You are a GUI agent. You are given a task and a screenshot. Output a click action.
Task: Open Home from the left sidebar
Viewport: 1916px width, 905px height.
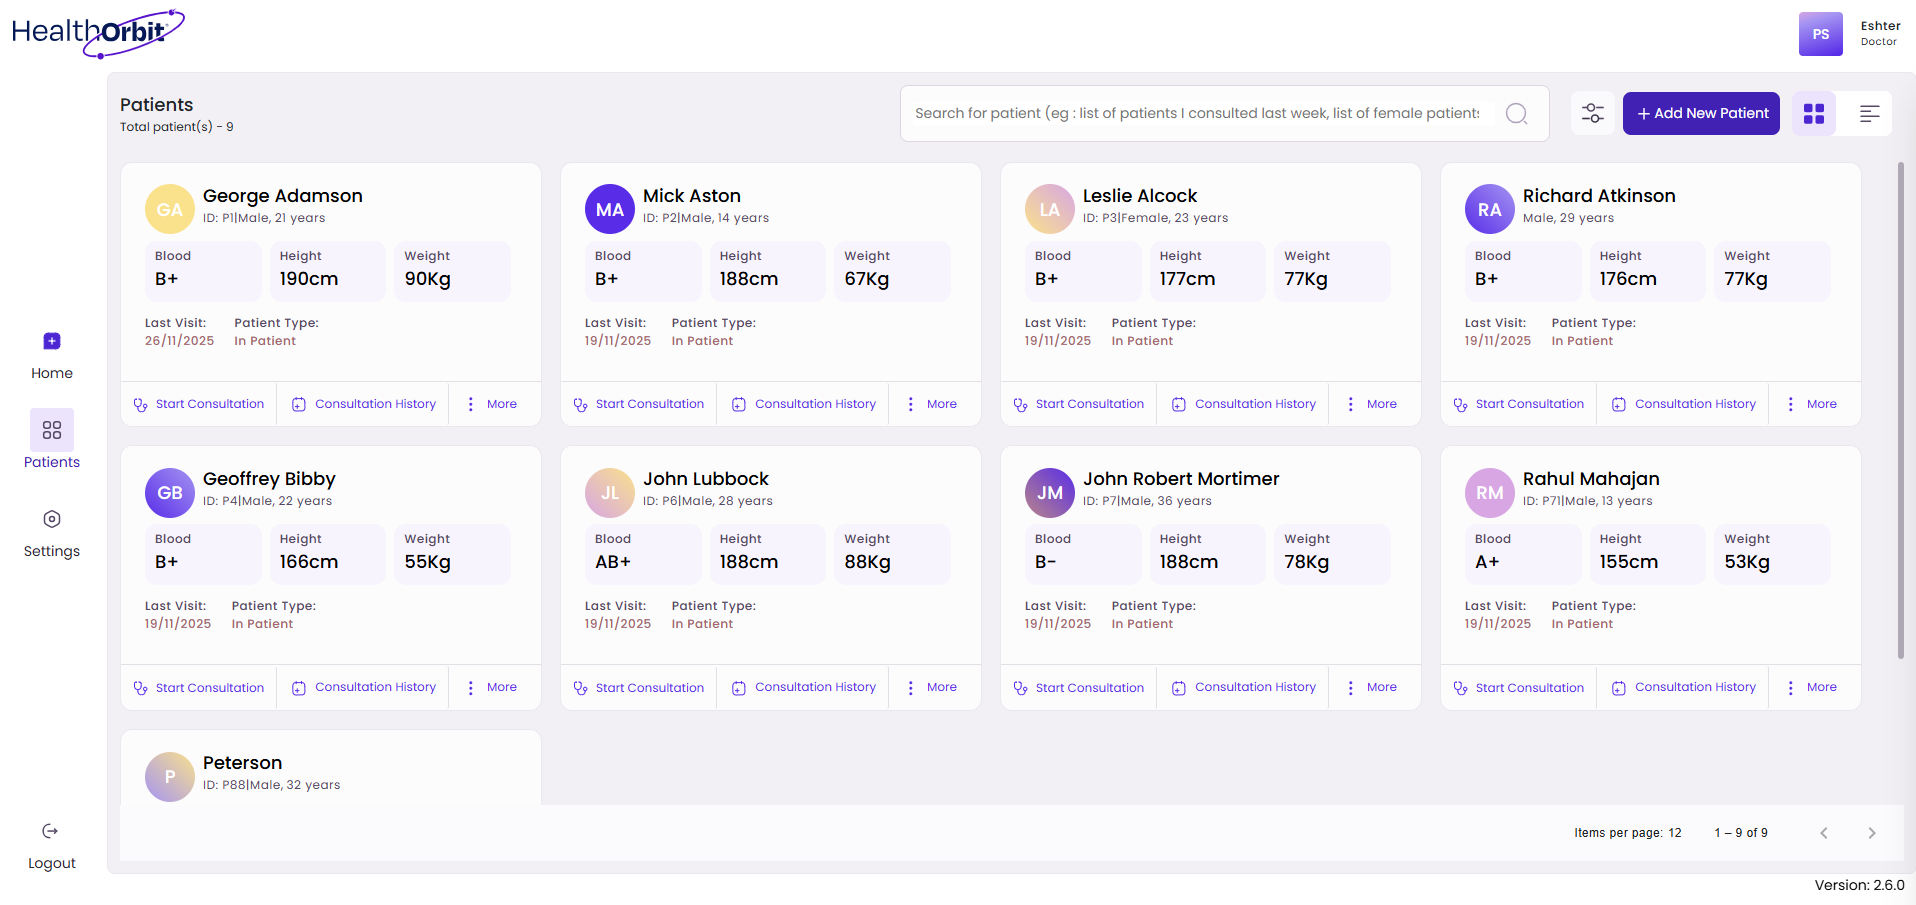click(x=51, y=341)
